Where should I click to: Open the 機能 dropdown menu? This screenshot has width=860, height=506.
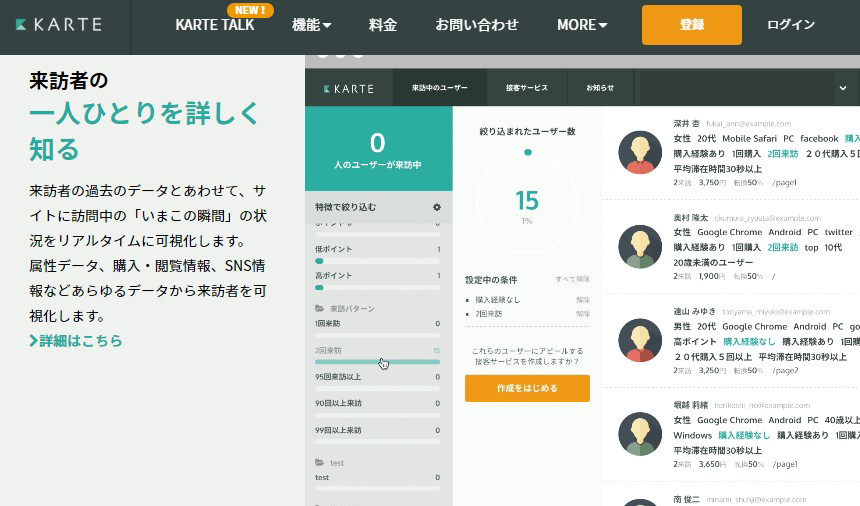311,25
